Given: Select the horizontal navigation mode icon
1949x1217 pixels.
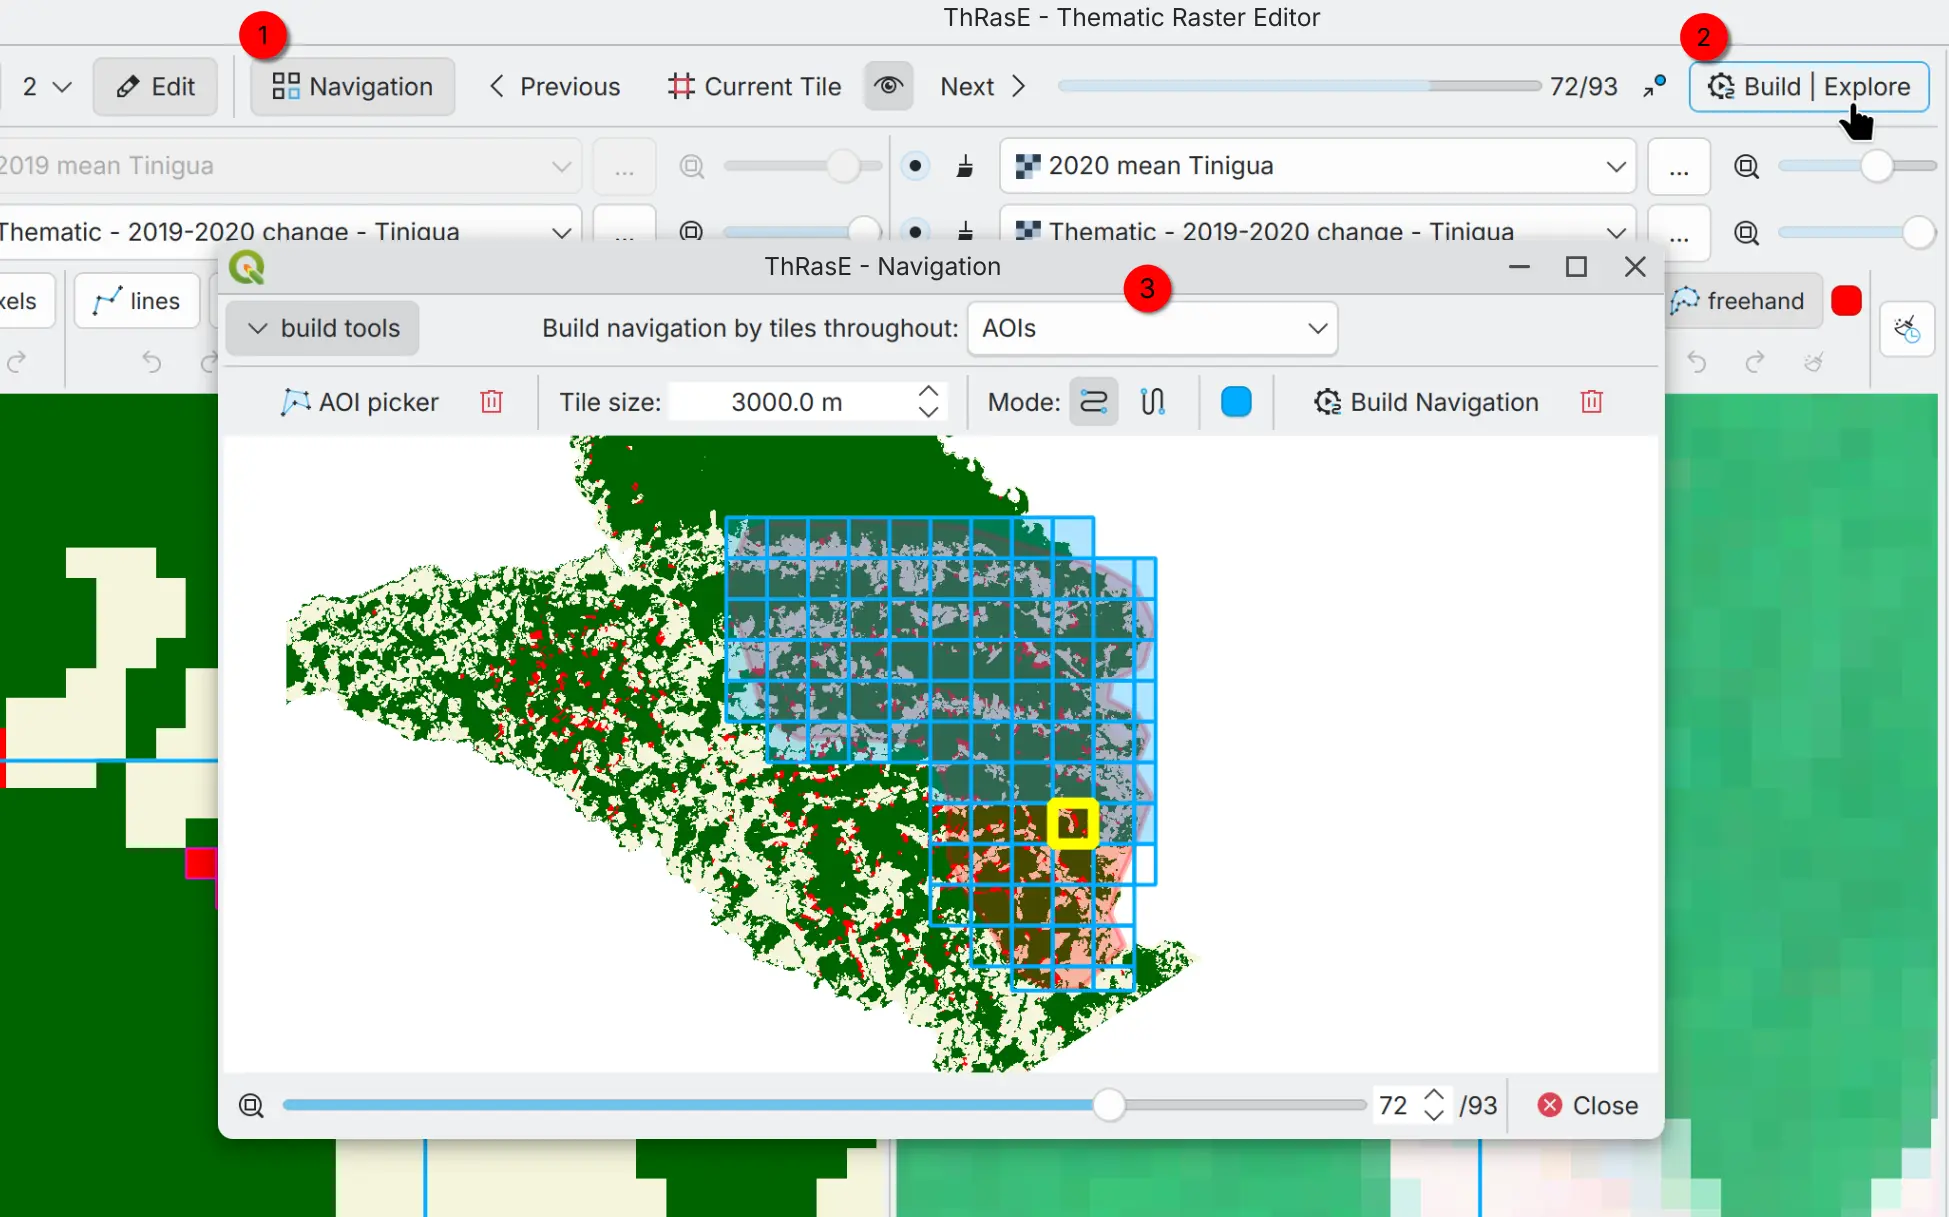Looking at the screenshot, I should pyautogui.click(x=1093, y=402).
